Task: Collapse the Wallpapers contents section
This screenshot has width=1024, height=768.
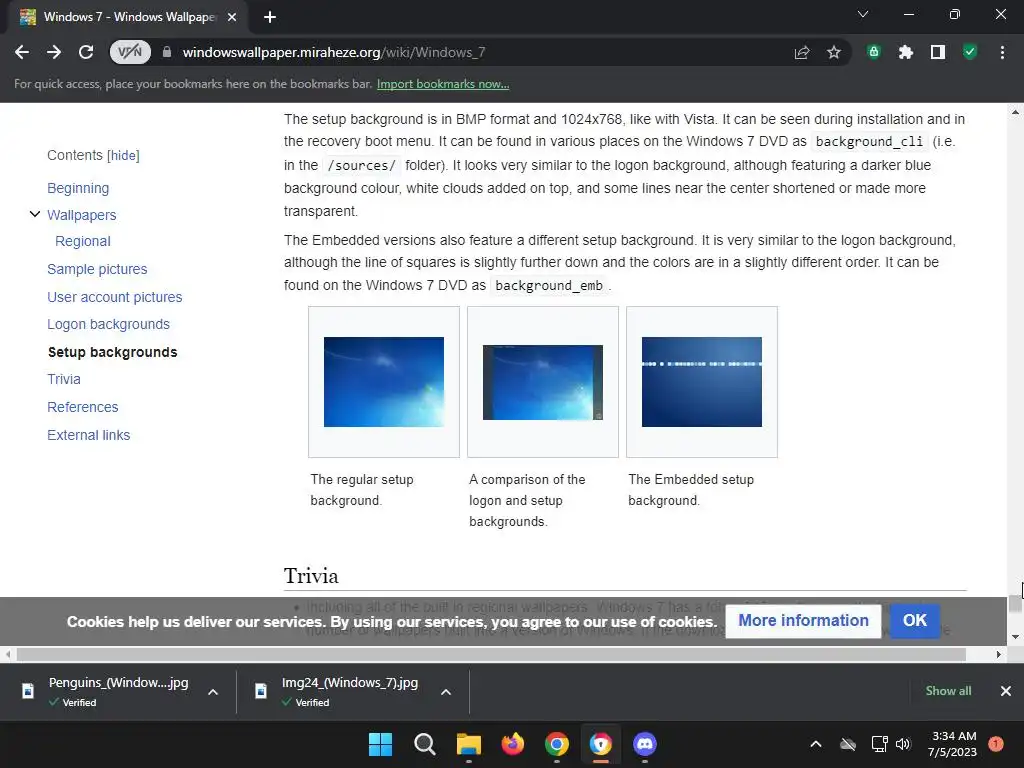Action: pos(35,214)
